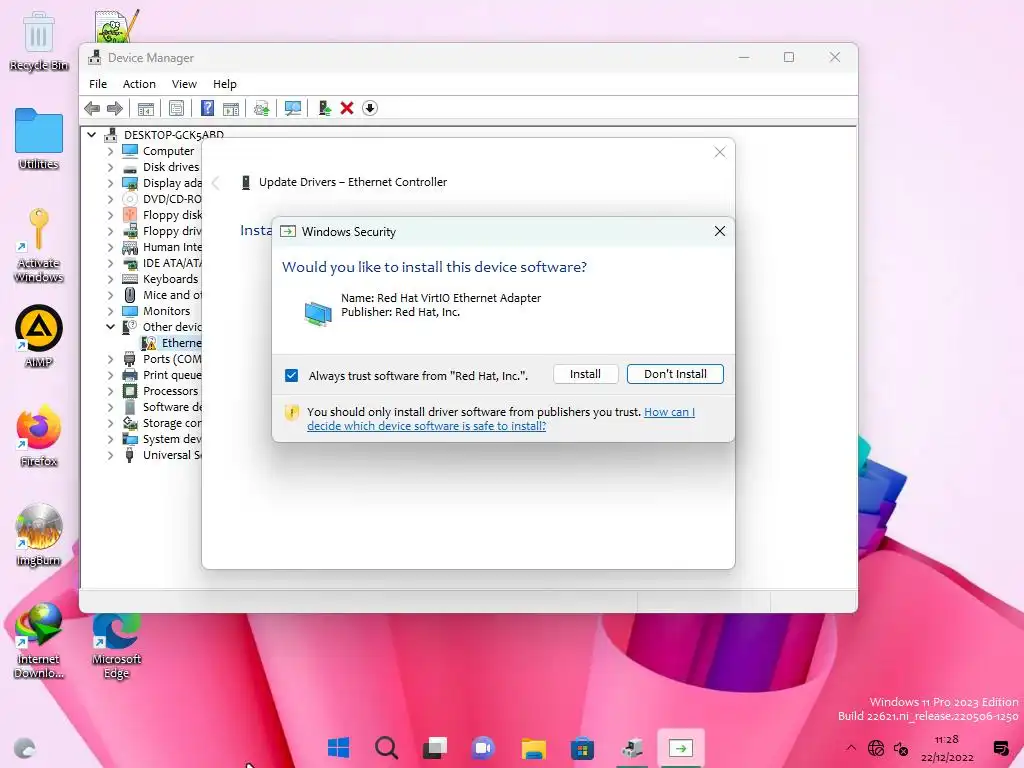Open Task View on the taskbar
This screenshot has width=1024, height=768.
434,748
